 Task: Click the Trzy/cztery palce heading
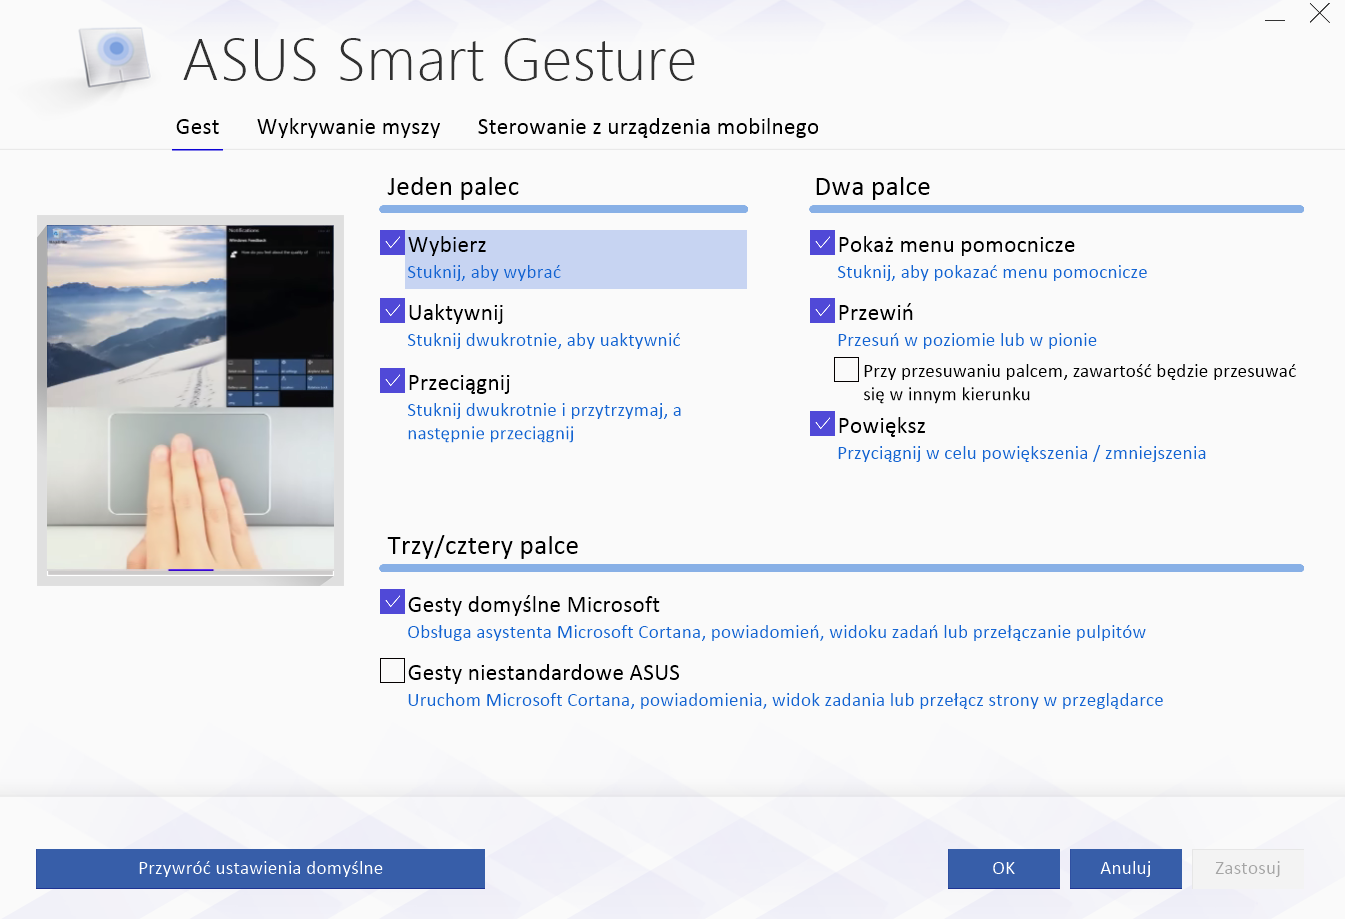(483, 546)
